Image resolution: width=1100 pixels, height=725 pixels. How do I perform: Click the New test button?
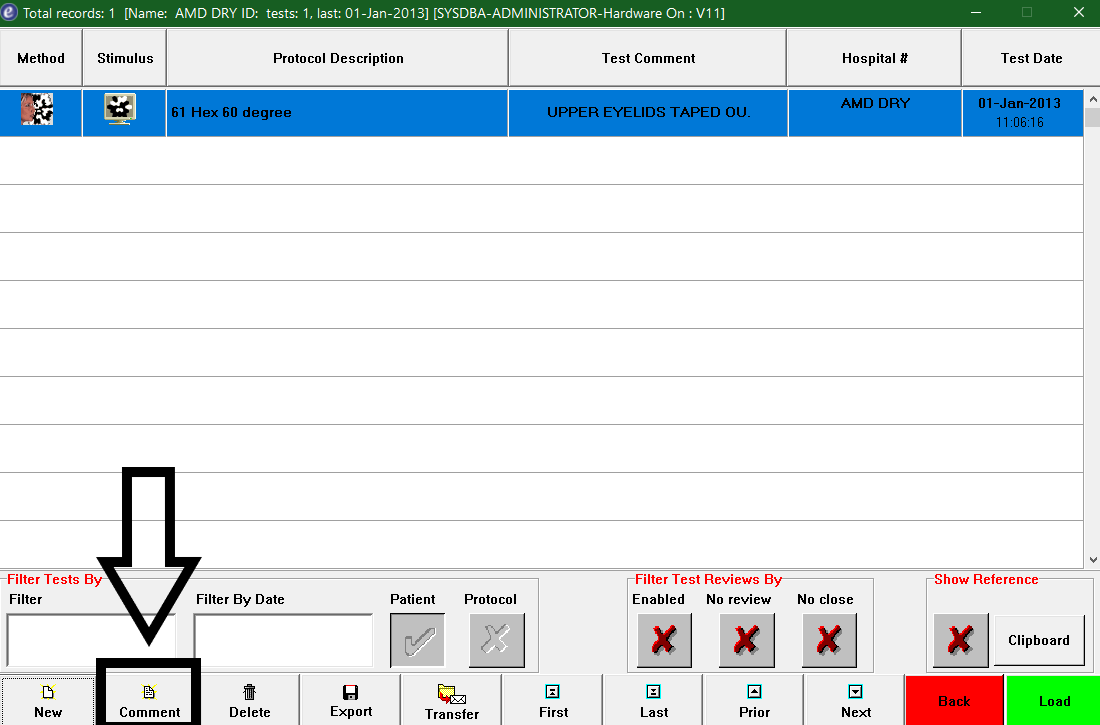pos(48,700)
